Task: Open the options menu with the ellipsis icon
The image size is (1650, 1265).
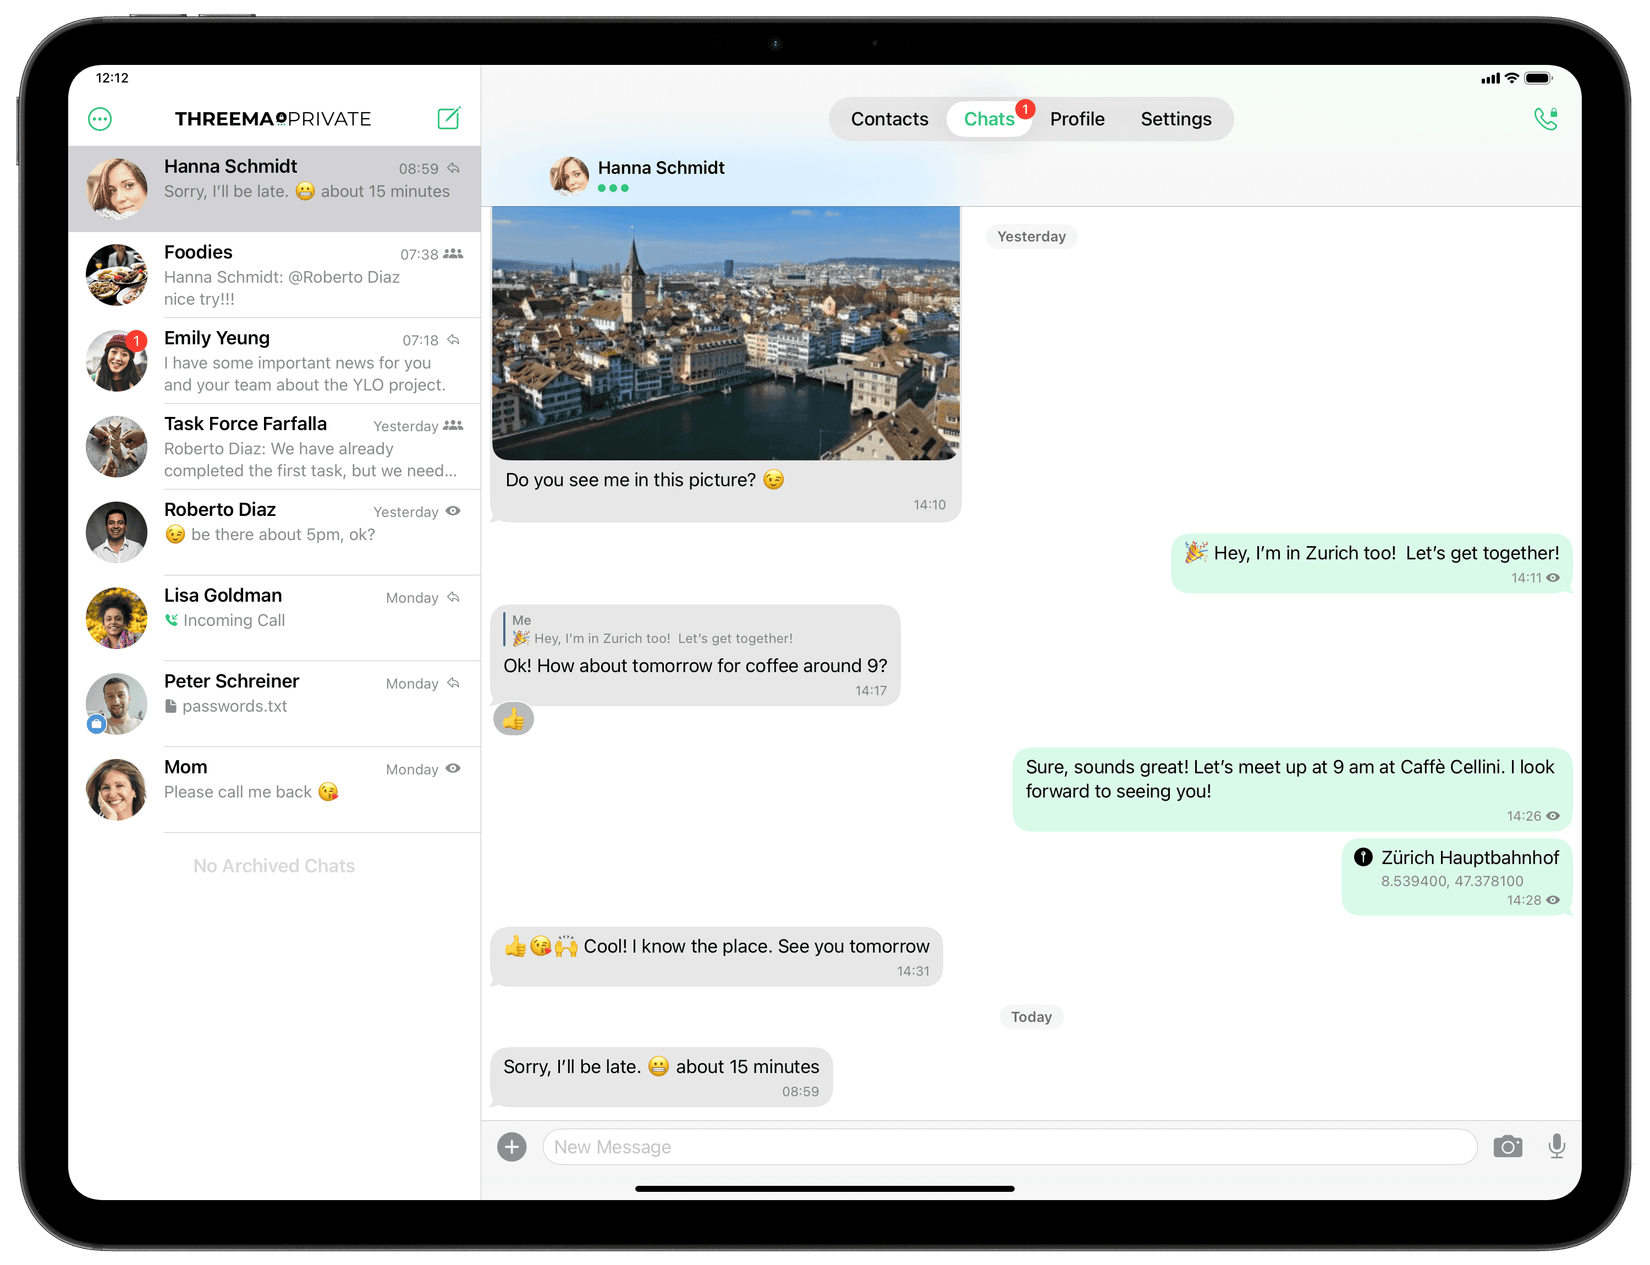Action: 99,118
